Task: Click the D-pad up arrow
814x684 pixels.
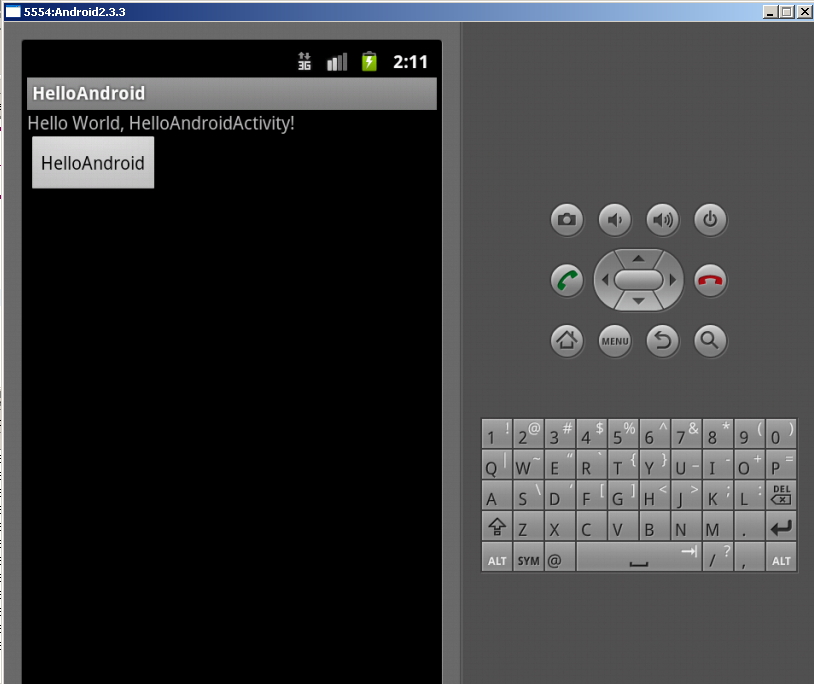Action: click(x=639, y=258)
